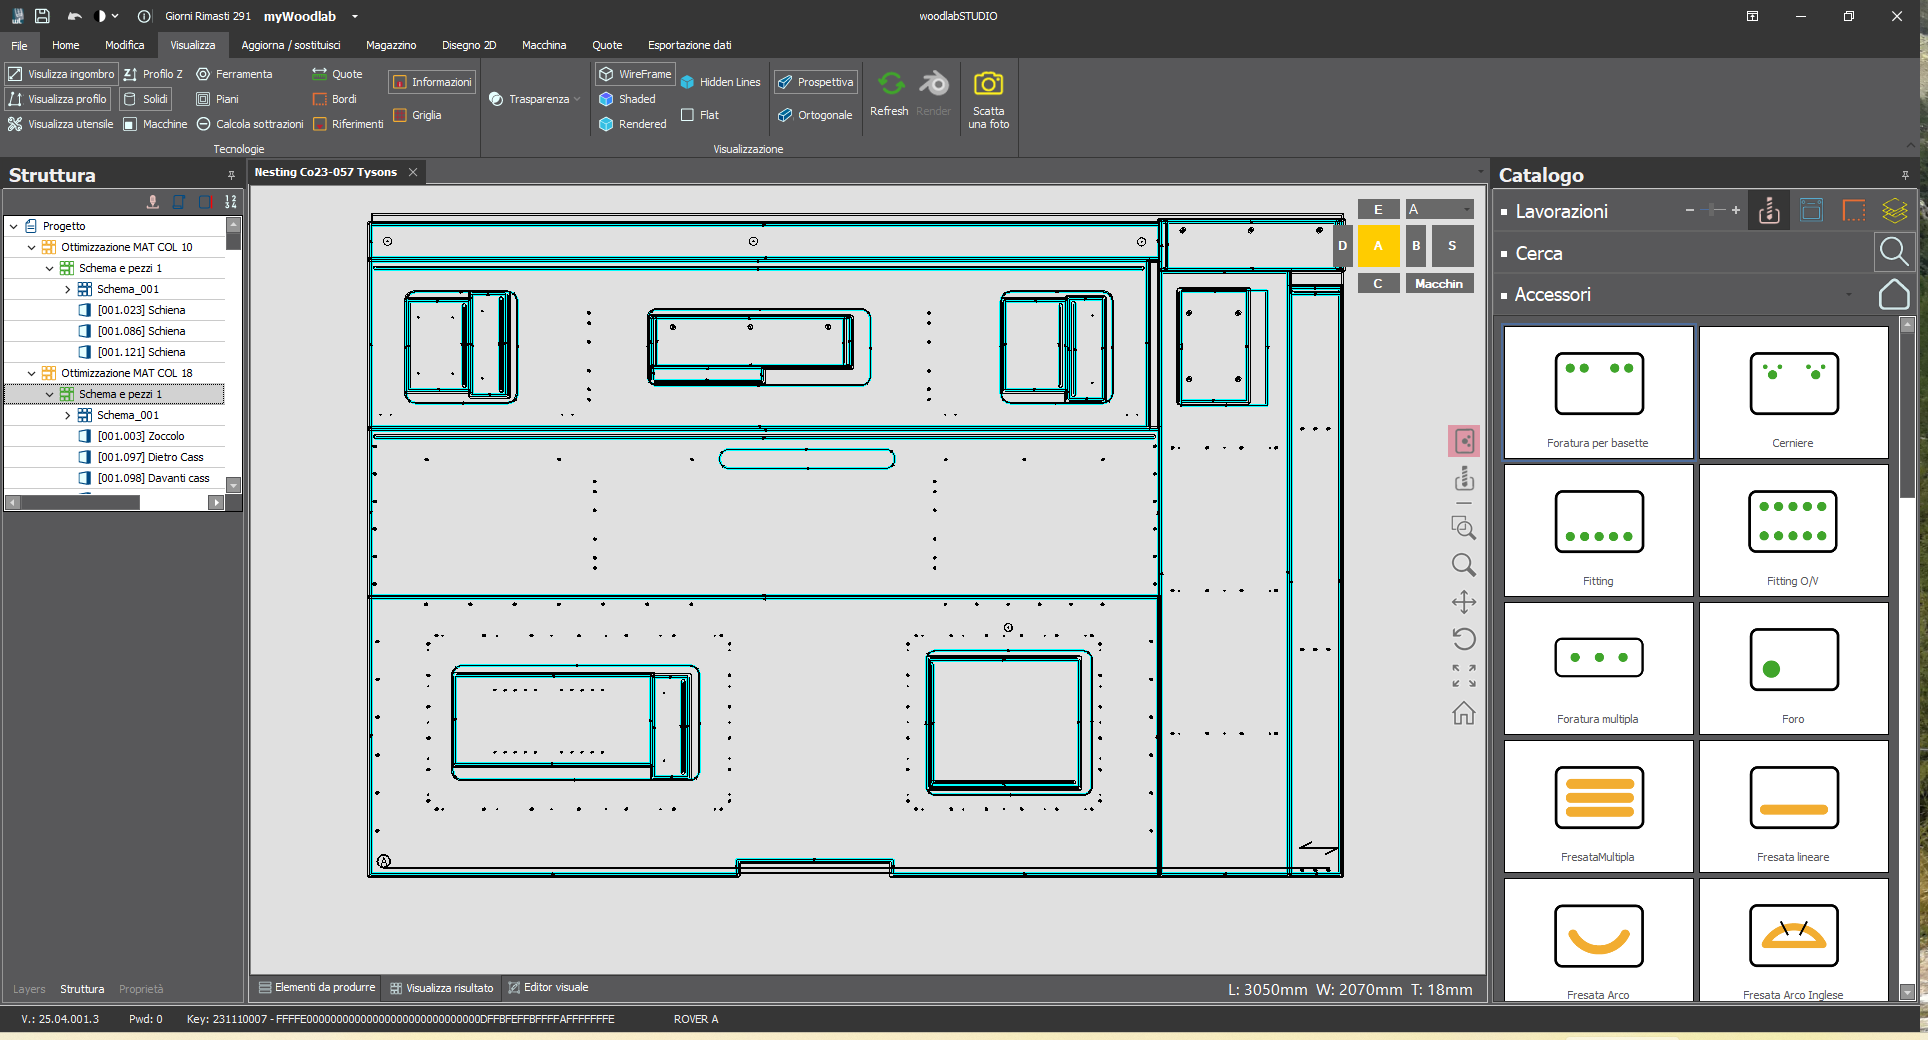This screenshot has height=1040, width=1928.
Task: Open the File menu
Action: (18, 45)
